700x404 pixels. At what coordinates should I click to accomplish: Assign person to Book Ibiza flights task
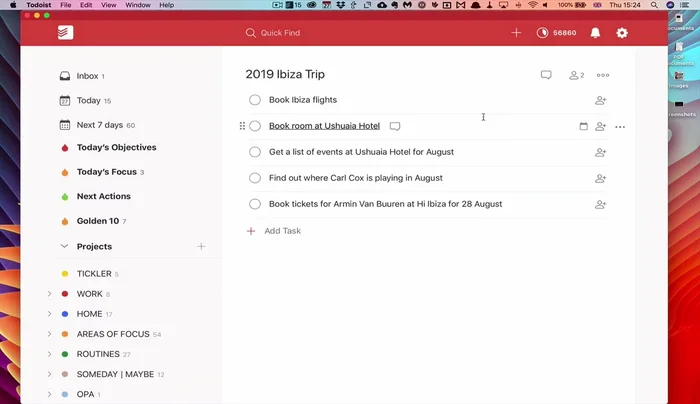[600, 100]
